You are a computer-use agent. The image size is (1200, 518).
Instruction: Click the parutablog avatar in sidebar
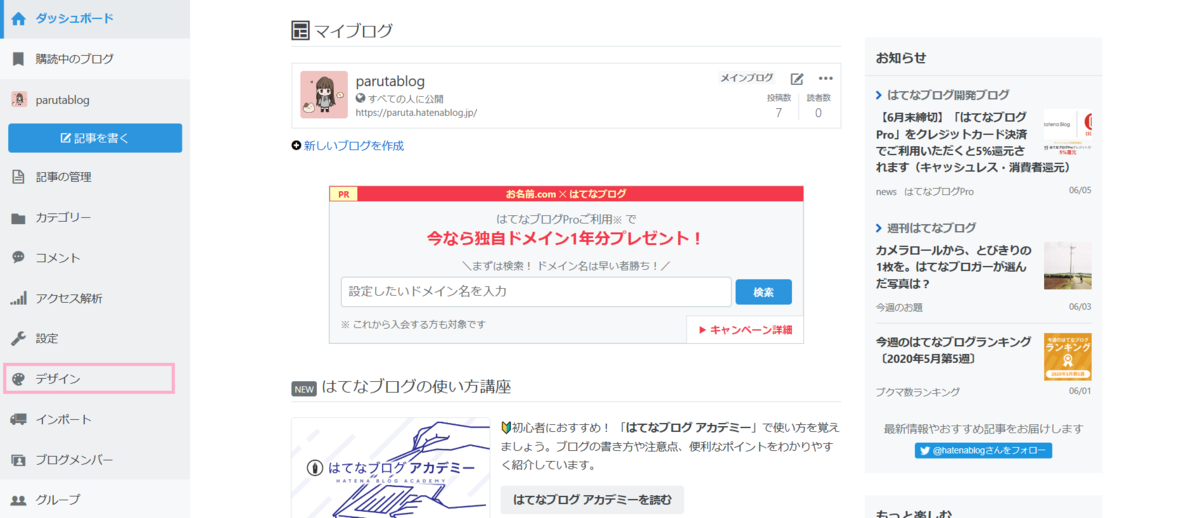[18, 99]
